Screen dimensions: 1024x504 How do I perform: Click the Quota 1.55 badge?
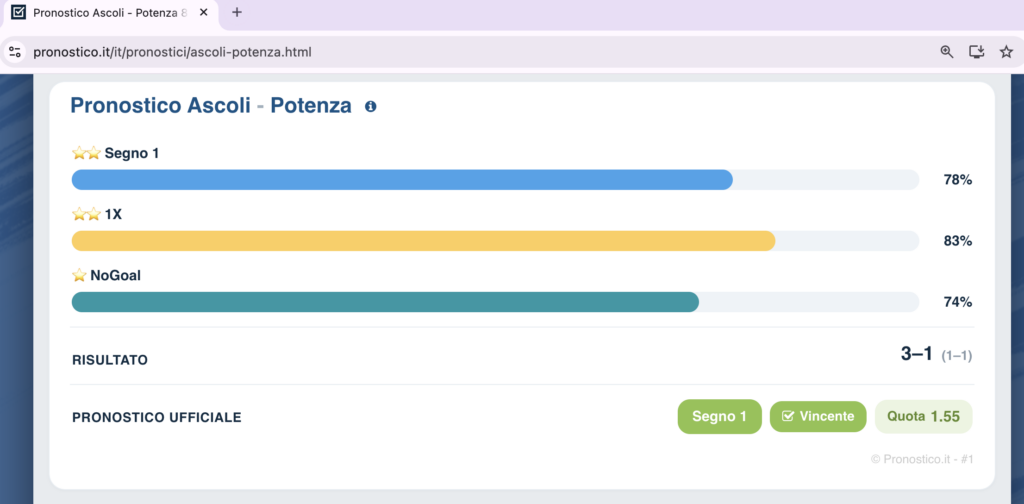(923, 417)
